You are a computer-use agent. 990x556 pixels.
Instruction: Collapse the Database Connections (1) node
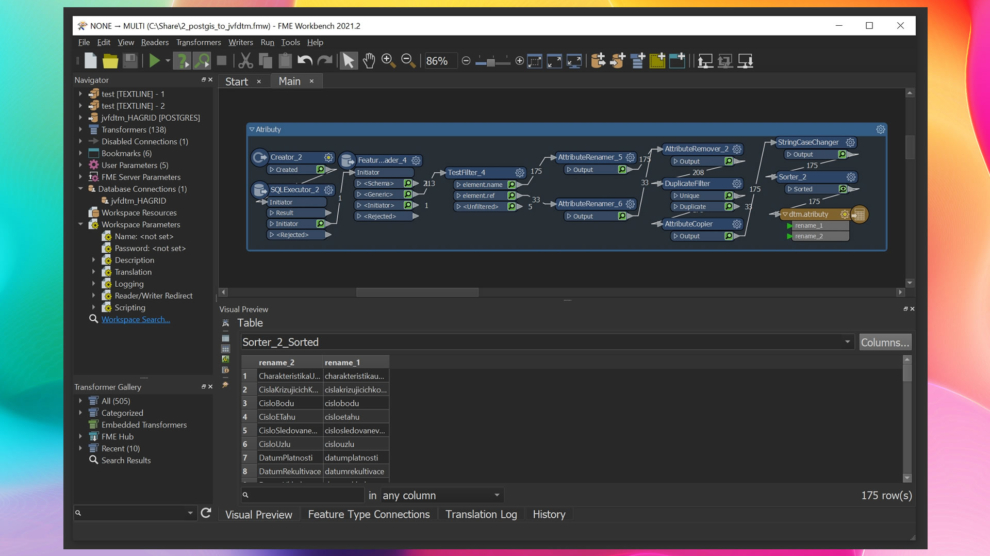point(80,189)
